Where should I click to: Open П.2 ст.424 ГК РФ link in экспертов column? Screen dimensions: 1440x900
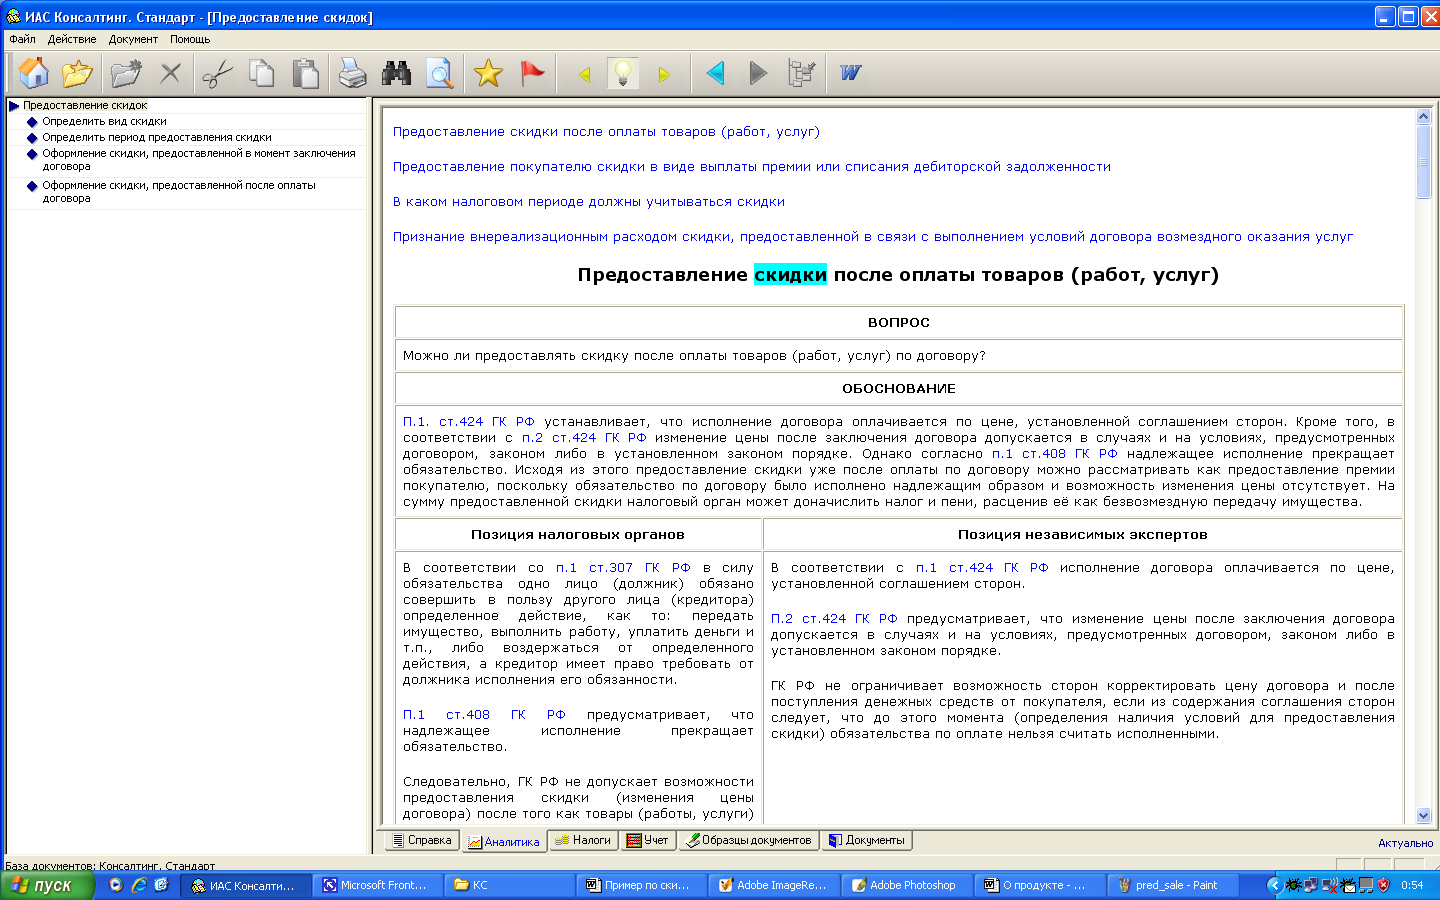click(x=834, y=618)
